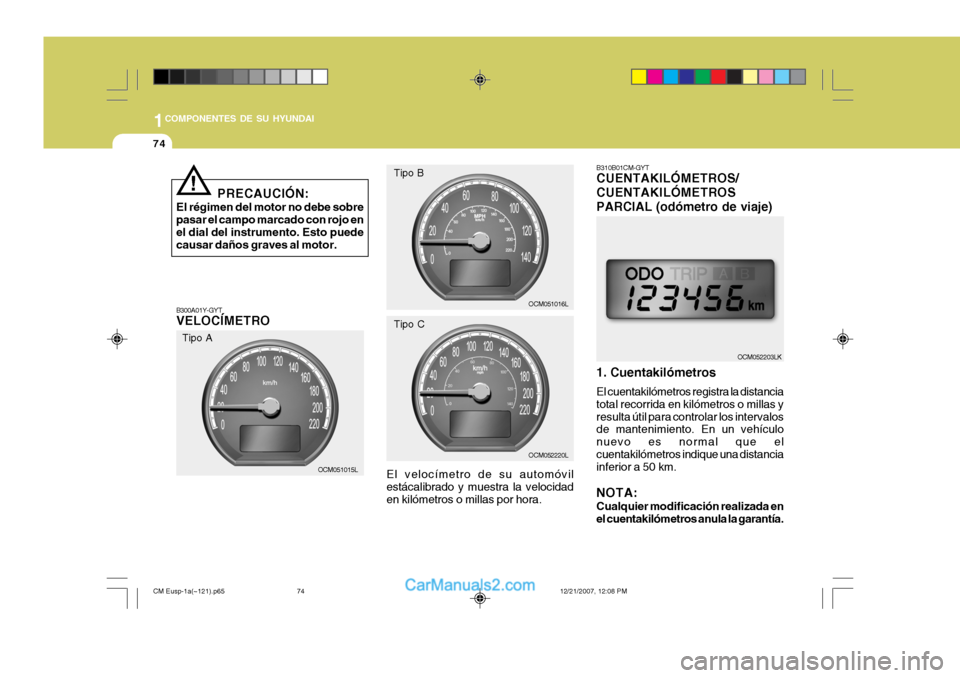Click the registration crosshair at top center
960x678 pixels.
[480, 80]
